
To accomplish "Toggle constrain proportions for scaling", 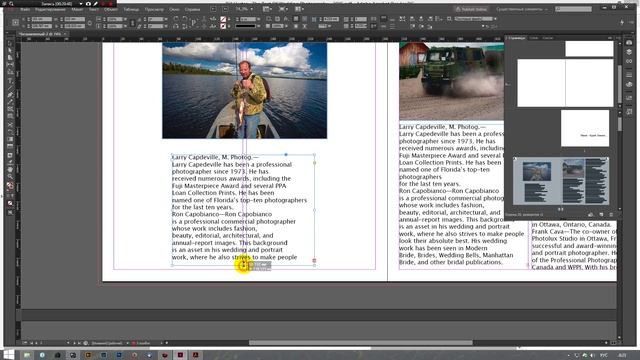I will 132,22.
